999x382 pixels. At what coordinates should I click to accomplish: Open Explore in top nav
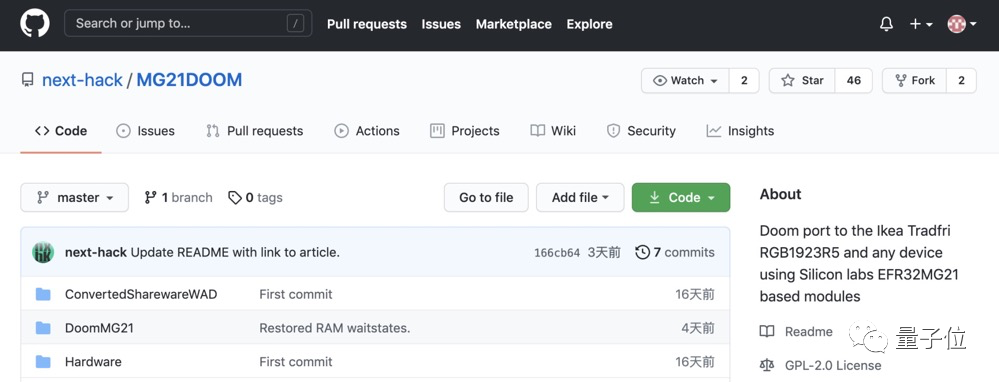click(589, 24)
